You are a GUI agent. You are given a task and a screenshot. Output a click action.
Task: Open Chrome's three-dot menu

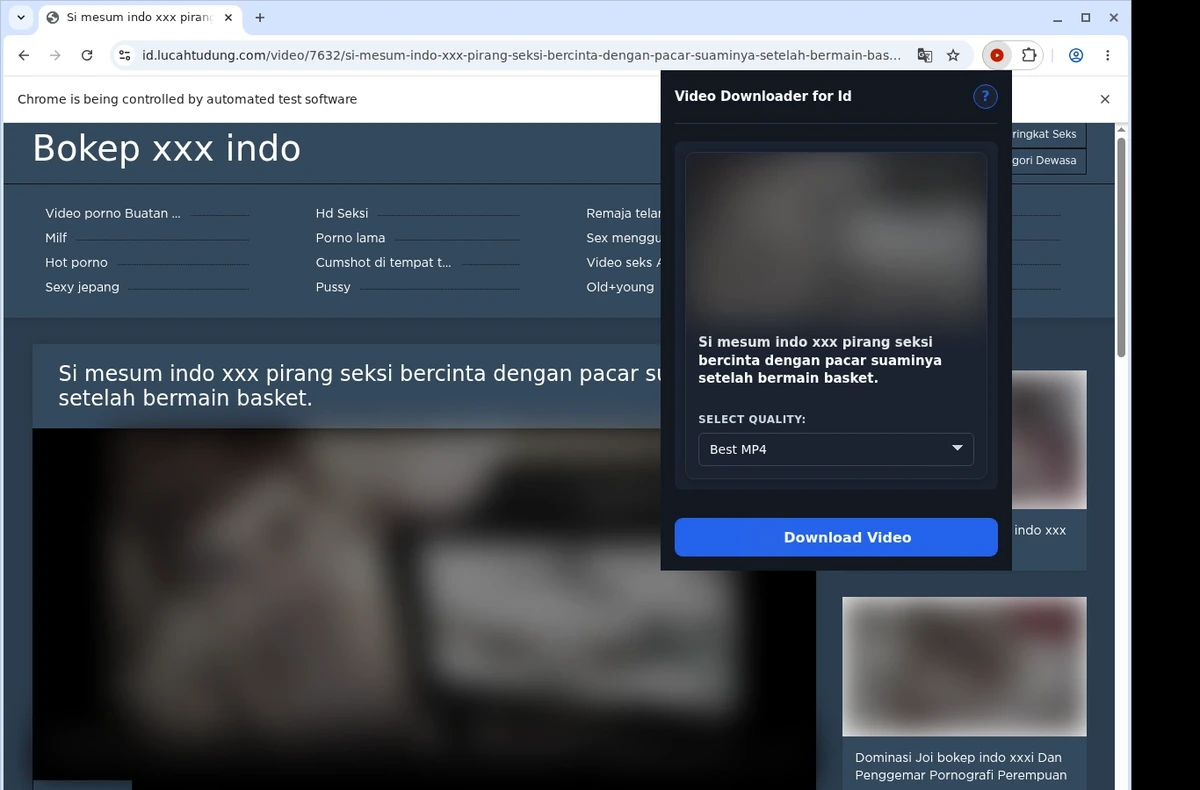pyautogui.click(x=1107, y=56)
